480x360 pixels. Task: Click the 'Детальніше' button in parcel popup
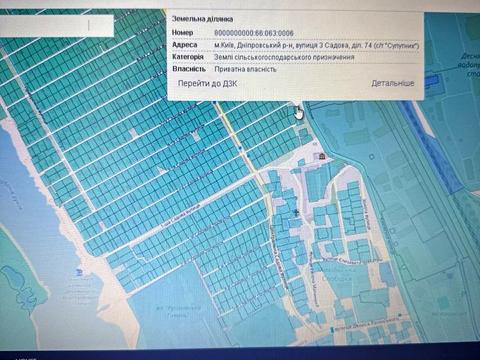click(x=393, y=83)
